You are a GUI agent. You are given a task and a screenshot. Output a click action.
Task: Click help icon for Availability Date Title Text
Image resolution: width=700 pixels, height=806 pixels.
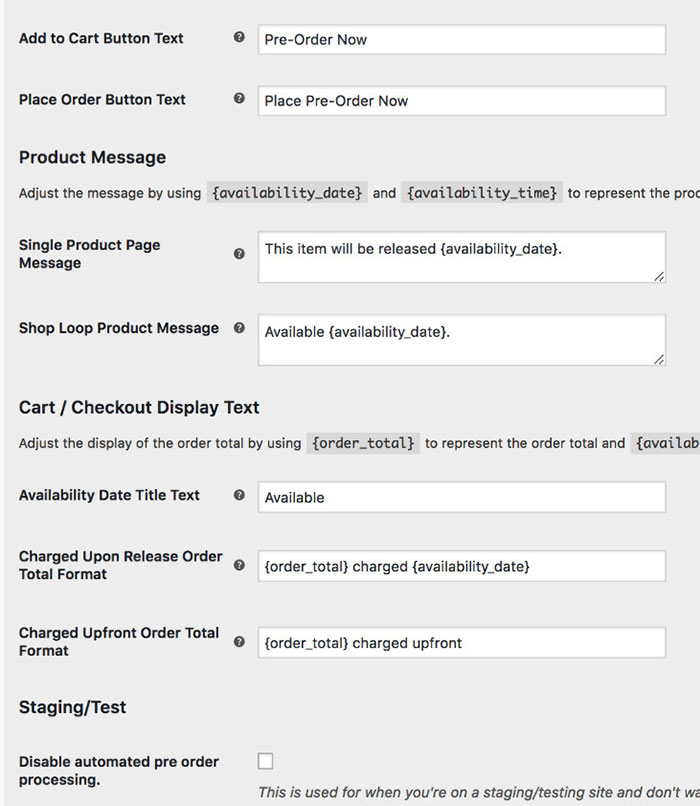(x=239, y=495)
